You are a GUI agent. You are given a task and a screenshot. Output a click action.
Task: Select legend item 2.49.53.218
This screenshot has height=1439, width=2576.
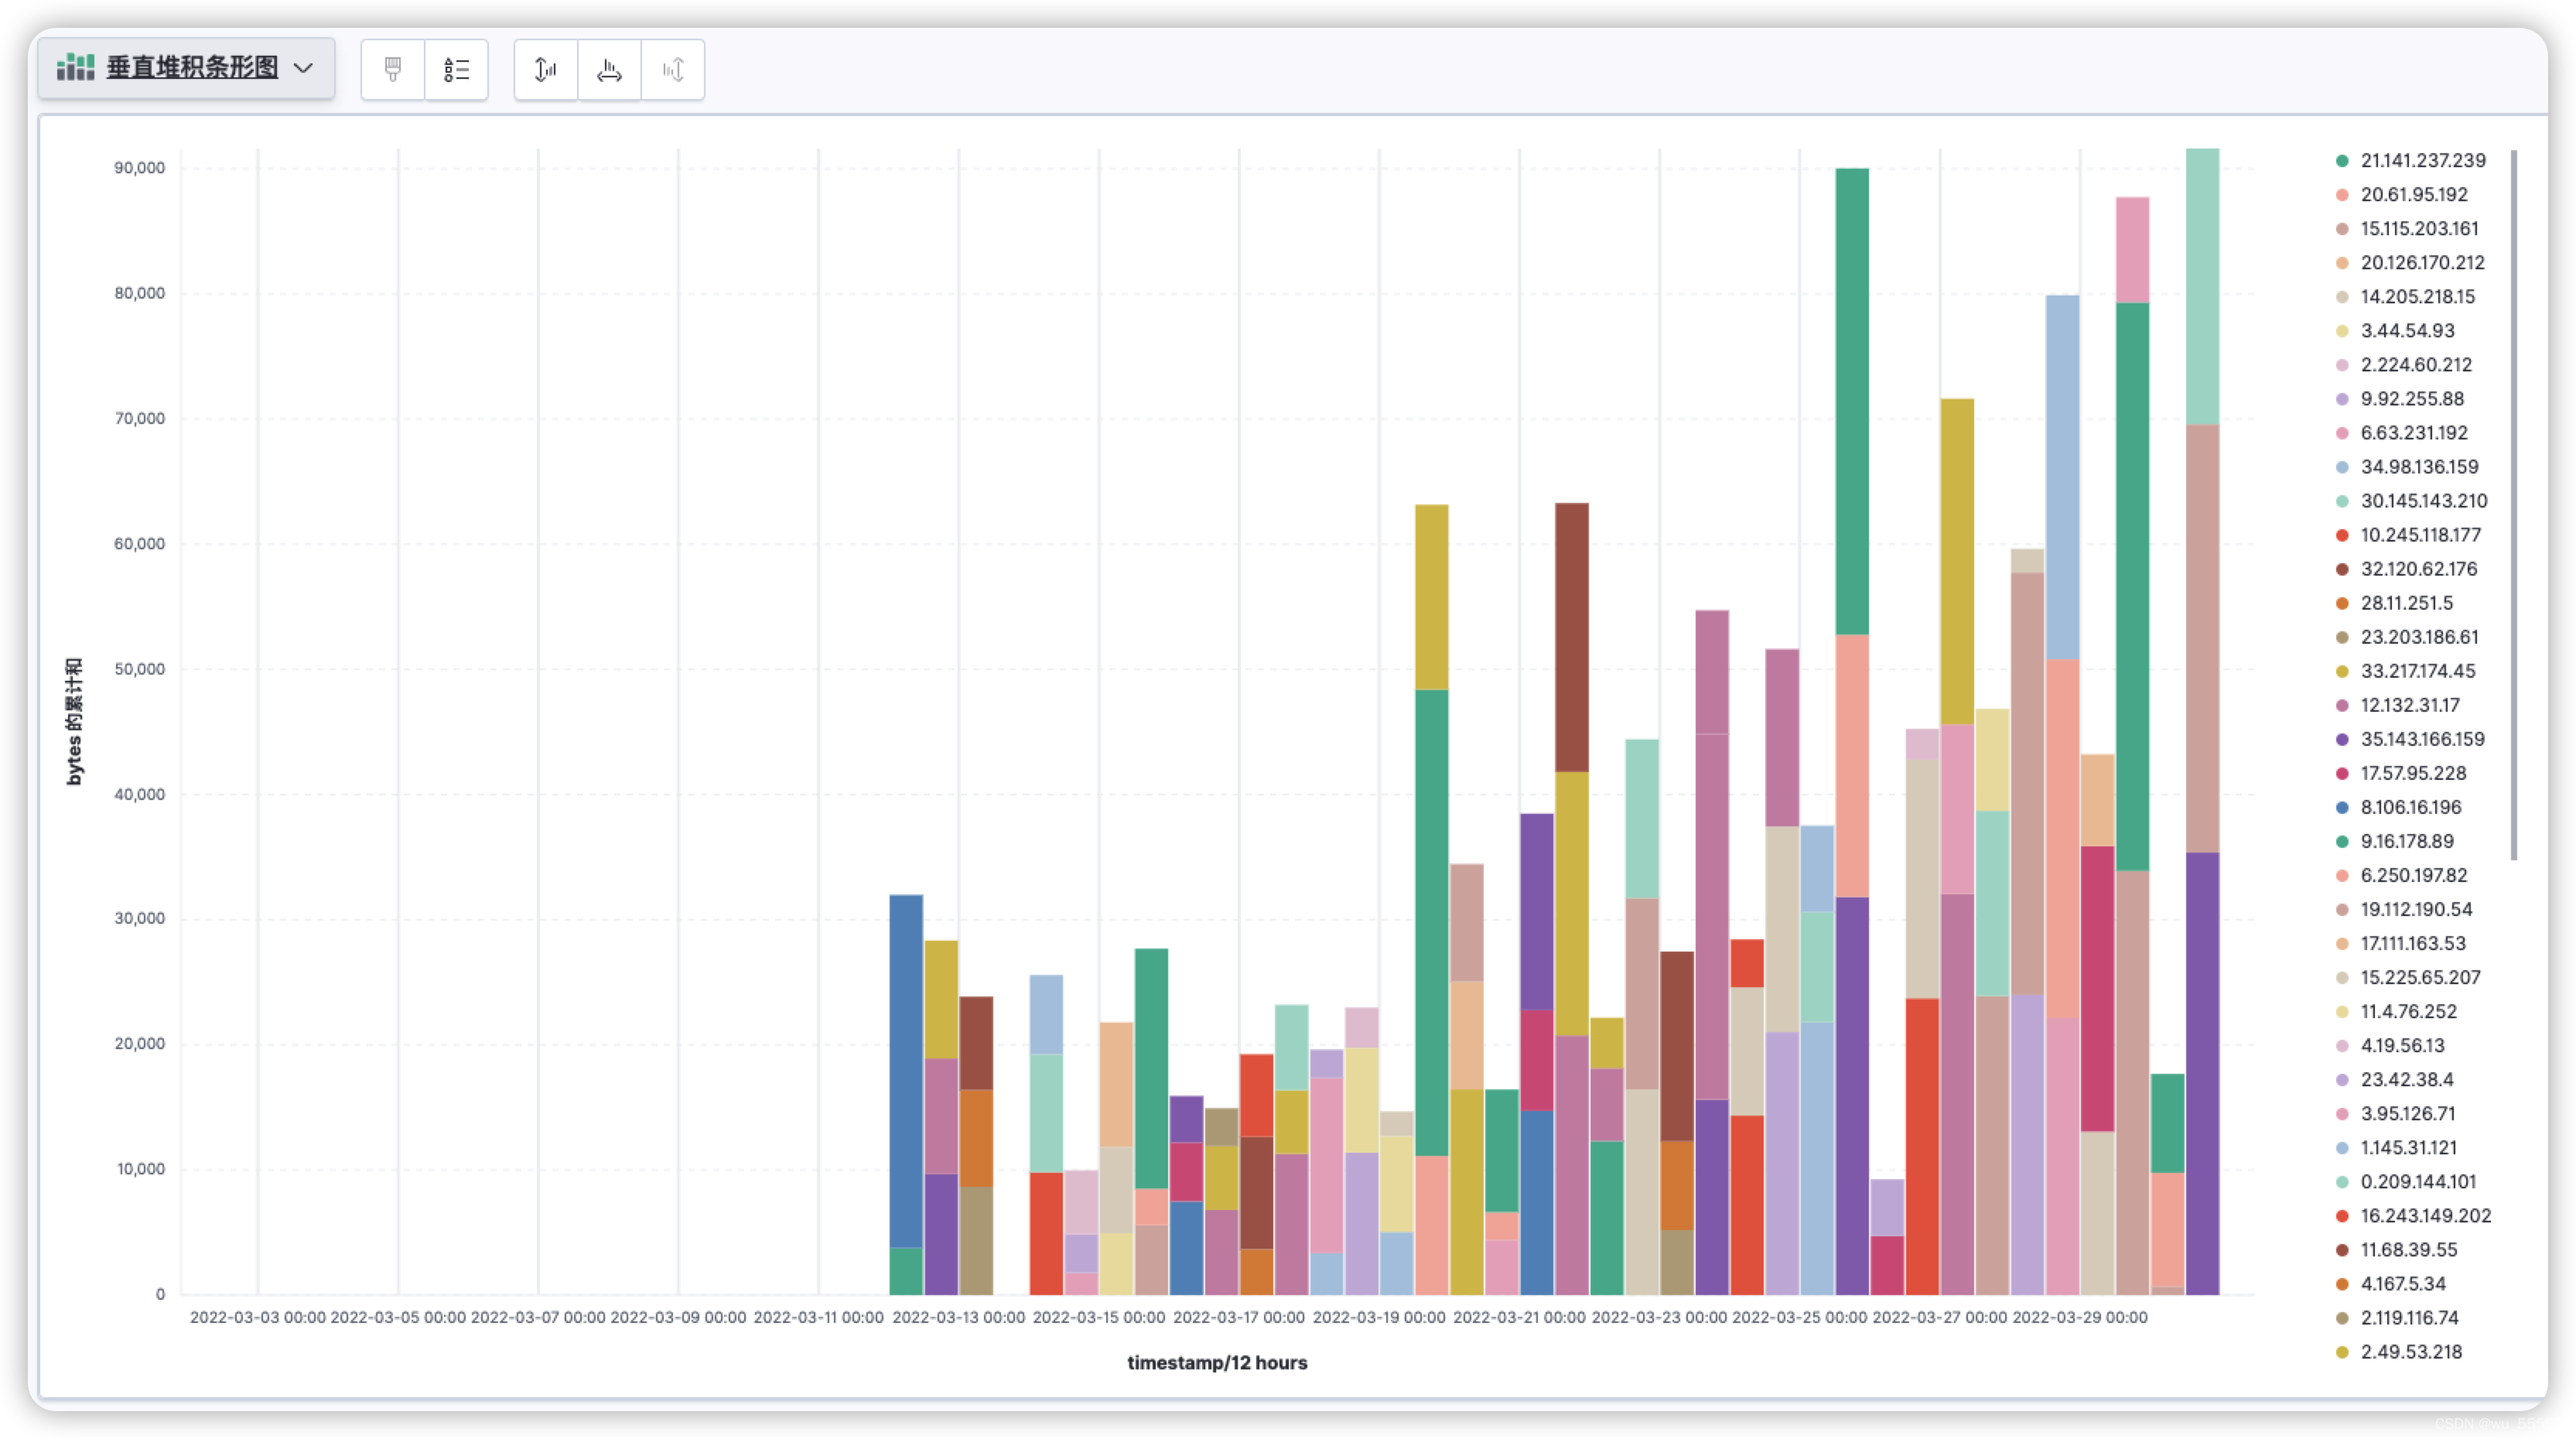2410,1352
